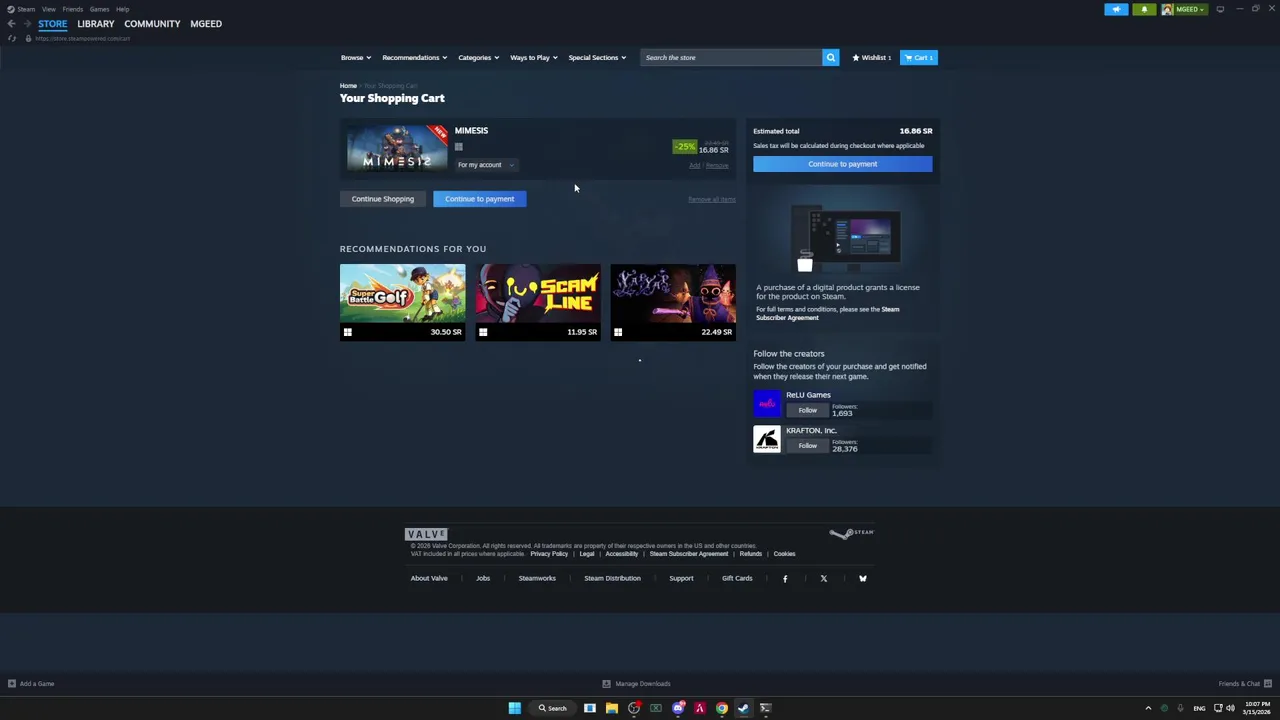Open the MGEED account dropdown at top right
The image size is (1280, 720).
[x=1184, y=9]
